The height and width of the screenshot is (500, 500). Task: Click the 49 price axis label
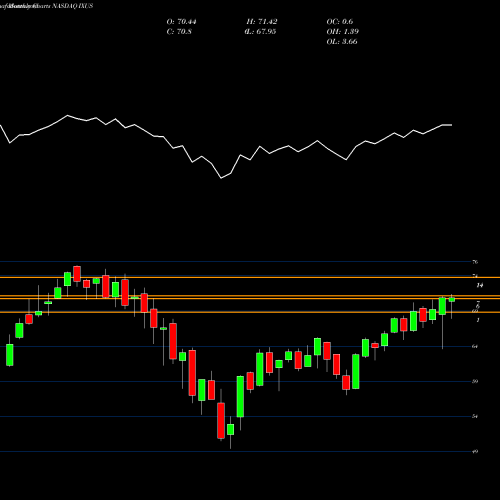pos(475,452)
